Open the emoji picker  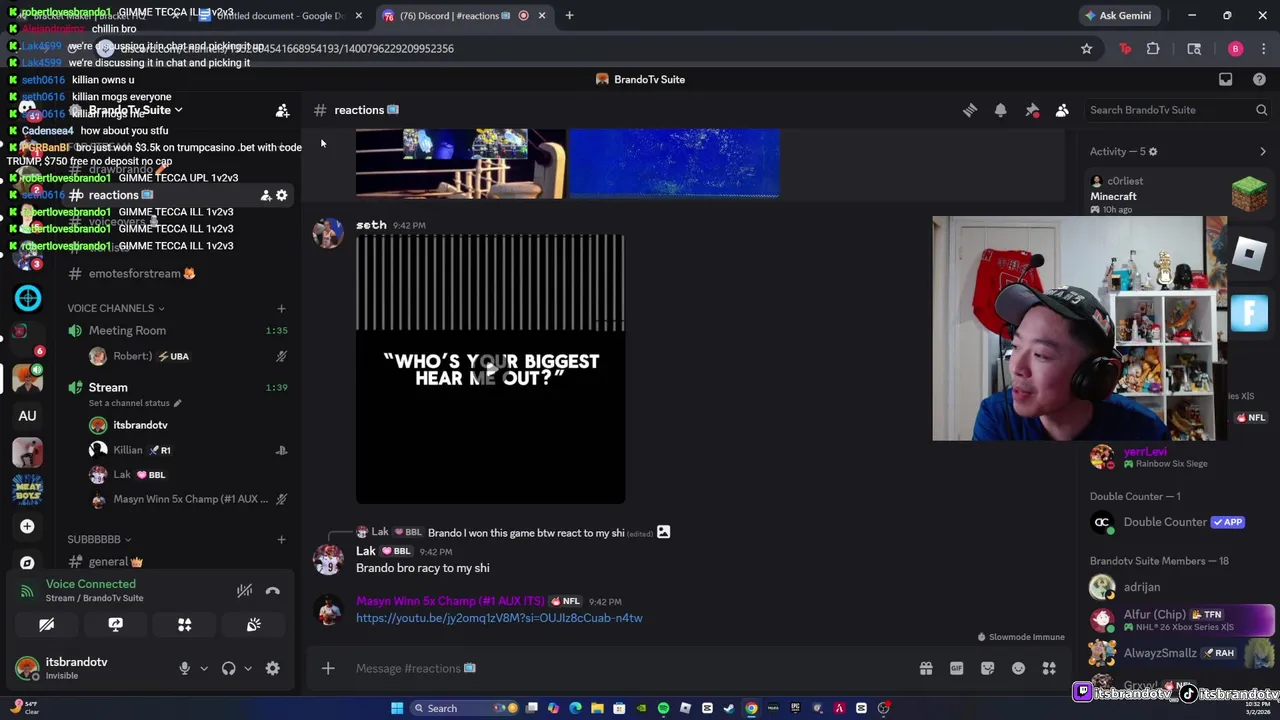tap(1018, 668)
